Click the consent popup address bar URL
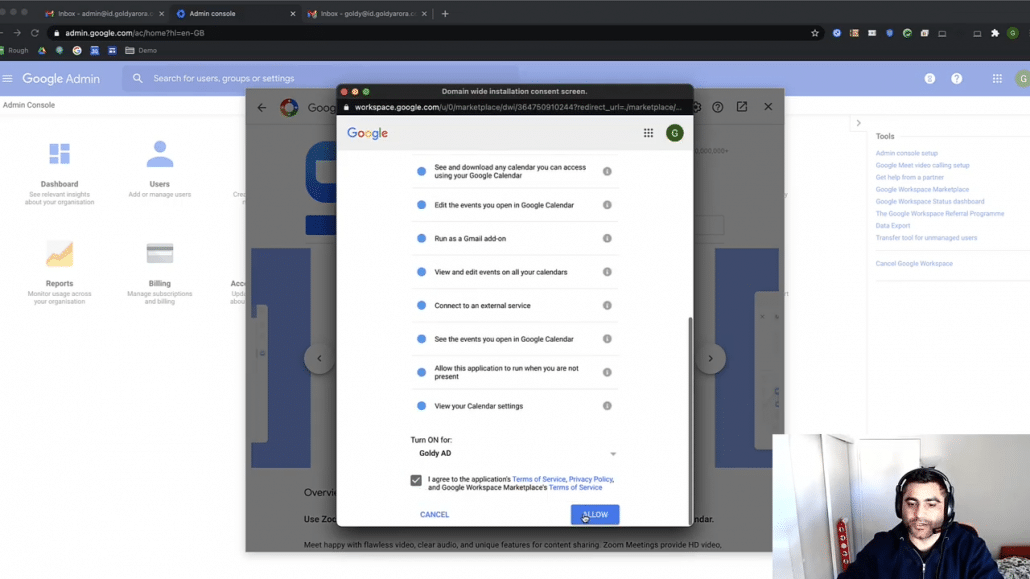This screenshot has width=1030, height=579. [x=518, y=107]
